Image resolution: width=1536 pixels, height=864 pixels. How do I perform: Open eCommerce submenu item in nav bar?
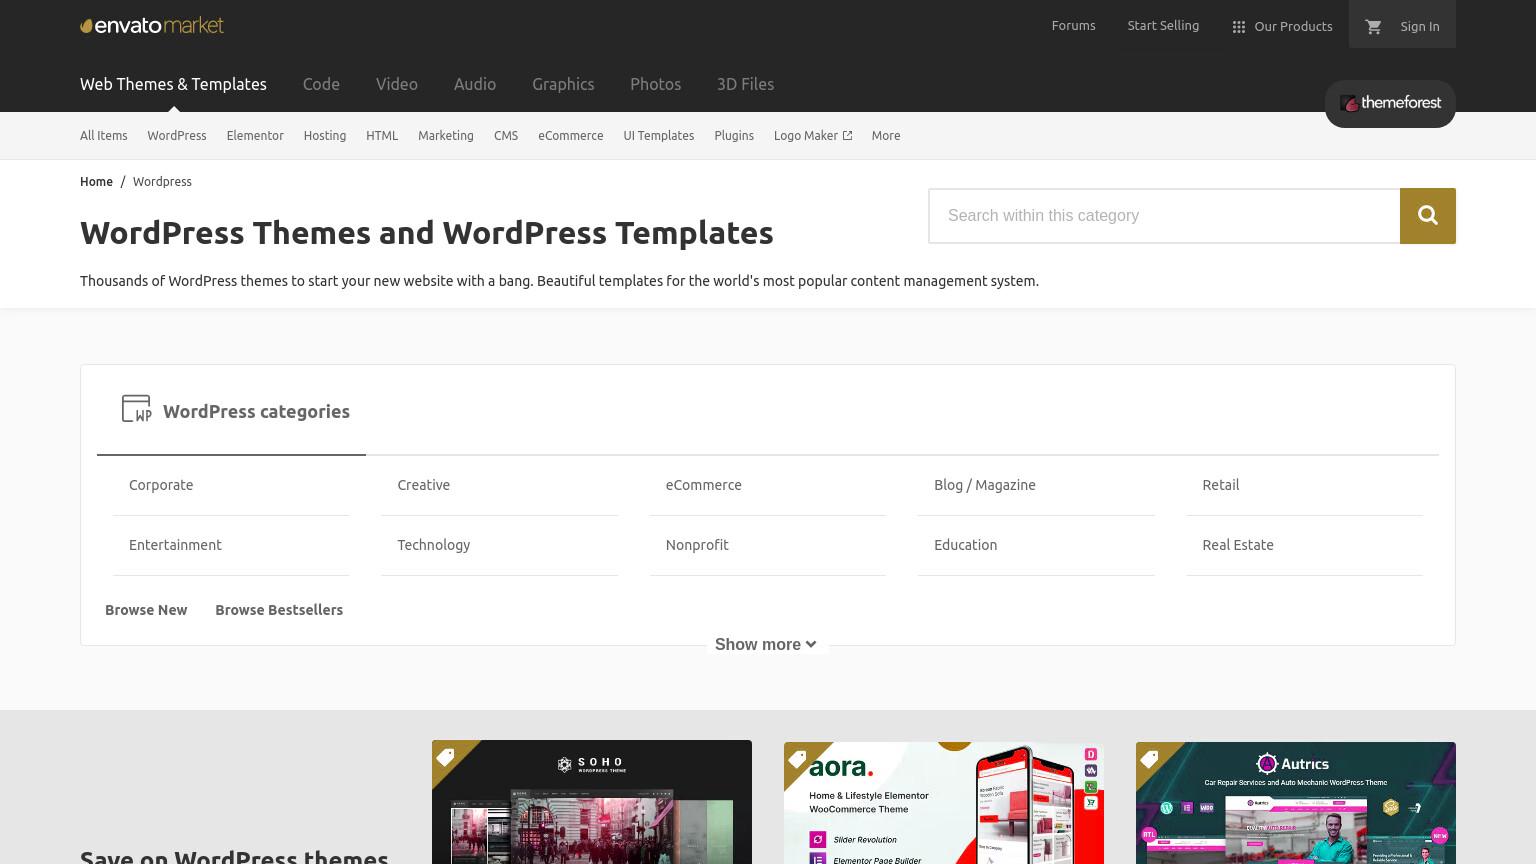tap(571, 136)
